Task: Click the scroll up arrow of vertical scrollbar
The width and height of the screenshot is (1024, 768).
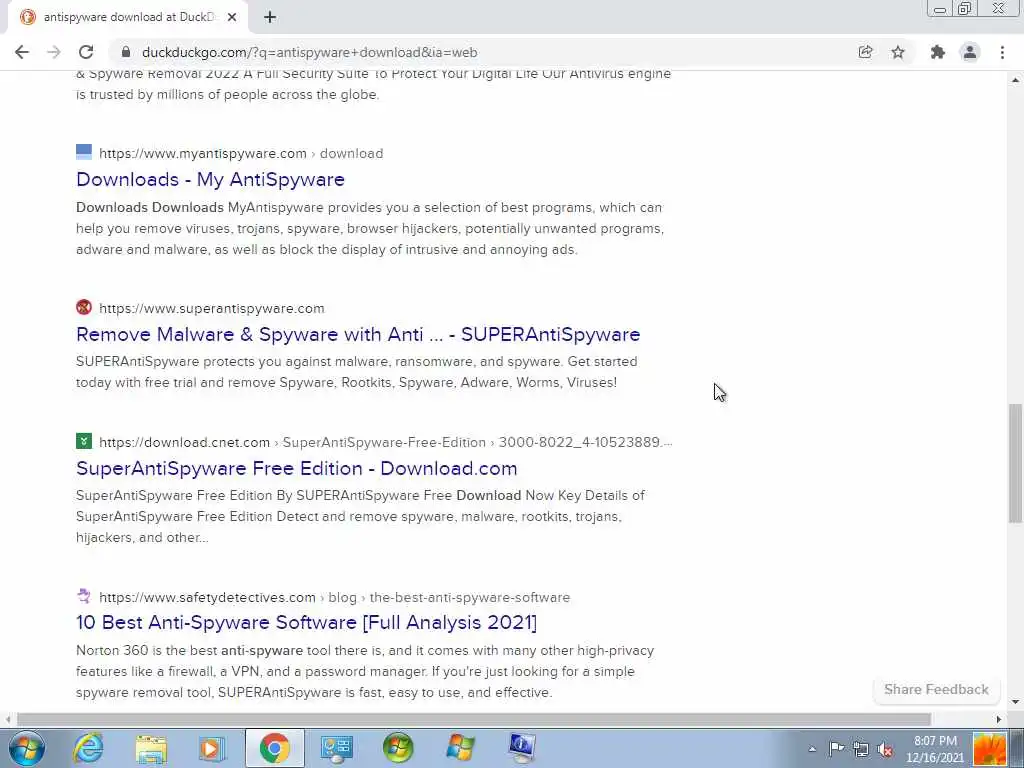Action: coord(1015,80)
